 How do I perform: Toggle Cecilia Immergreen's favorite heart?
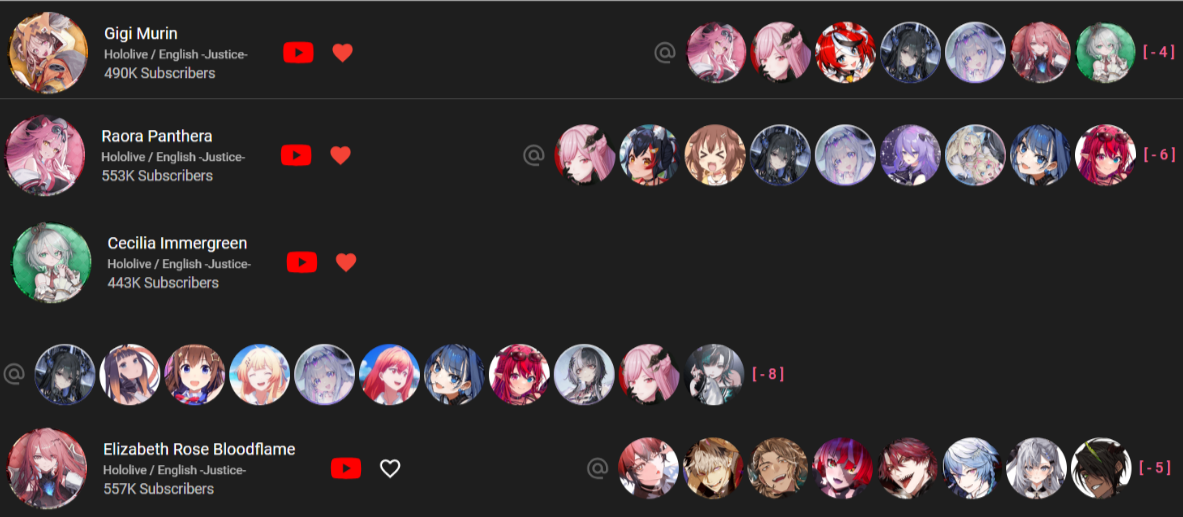[x=346, y=263]
